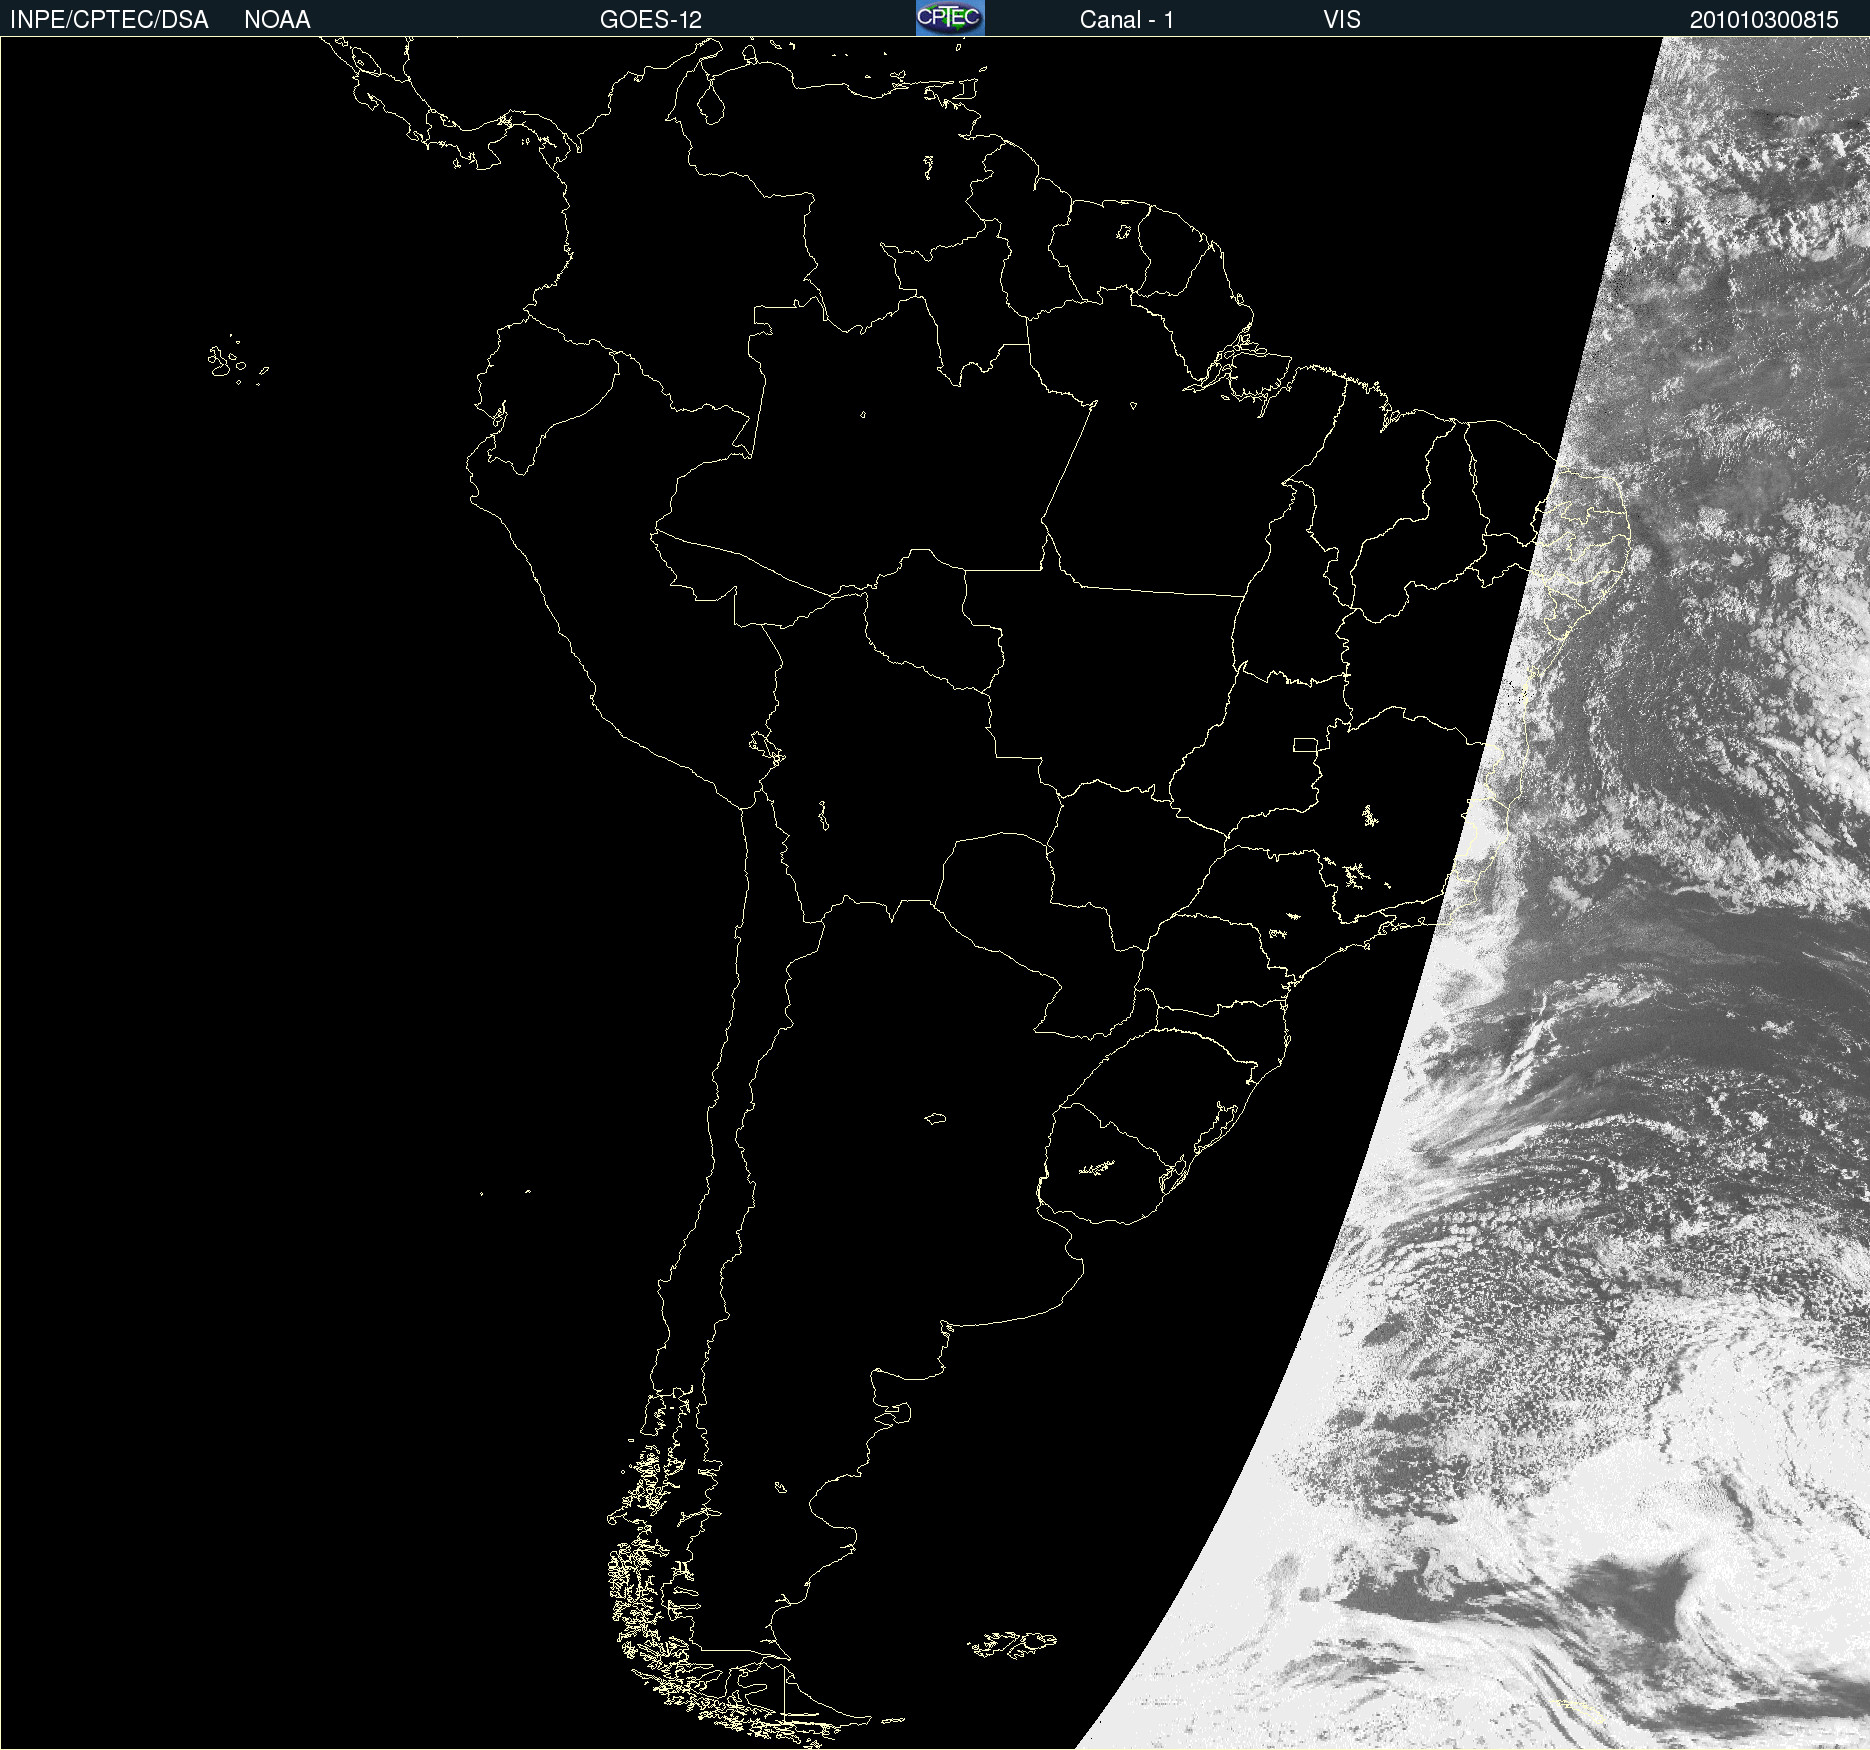This screenshot has height=1750, width=1870.
Task: Click the INPE/CPTEC/DSA header label
Action: point(109,20)
